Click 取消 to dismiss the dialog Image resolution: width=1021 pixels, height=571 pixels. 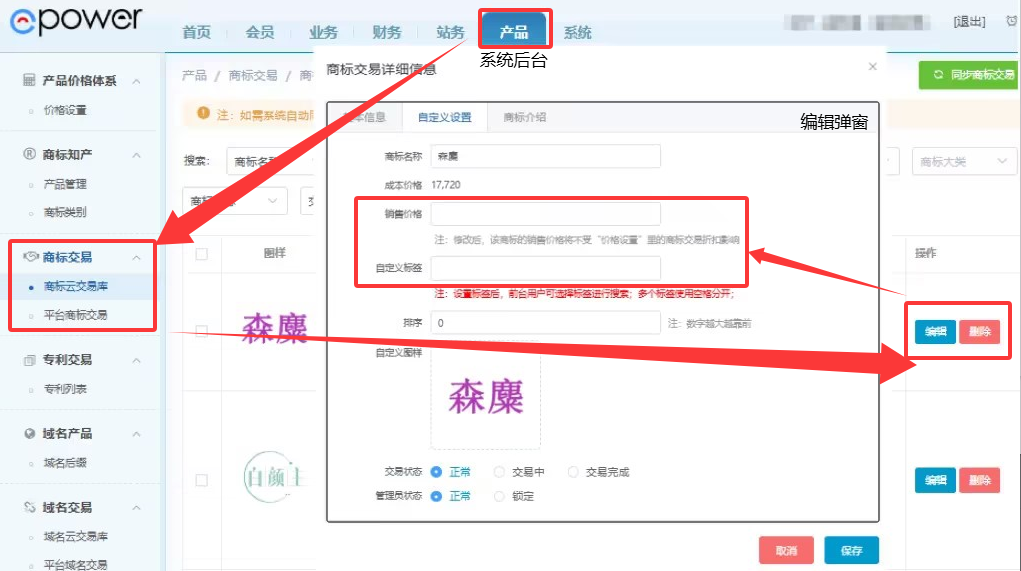point(786,551)
